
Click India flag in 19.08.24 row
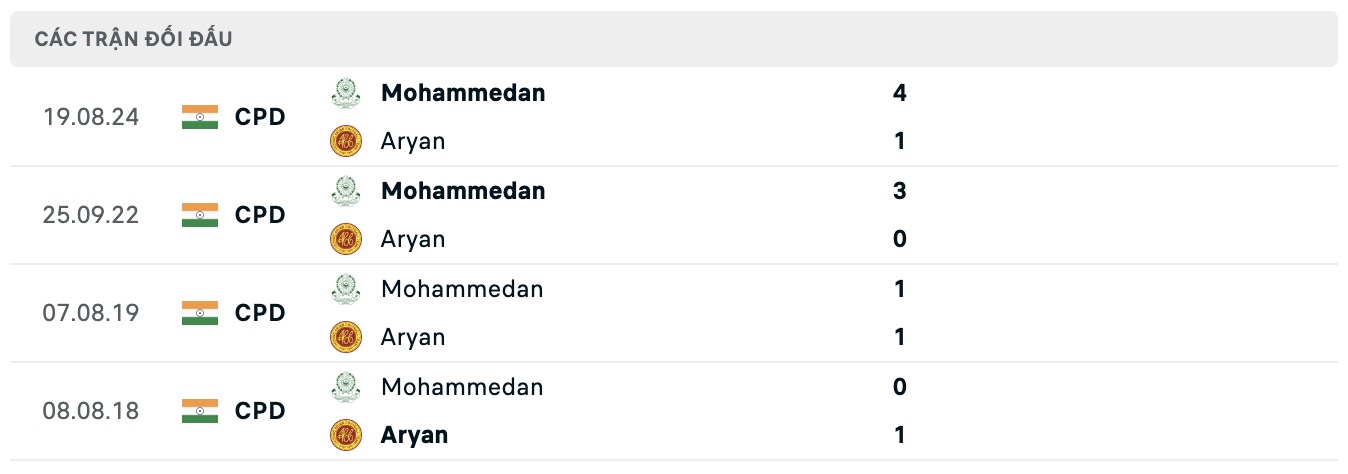pyautogui.click(x=200, y=117)
